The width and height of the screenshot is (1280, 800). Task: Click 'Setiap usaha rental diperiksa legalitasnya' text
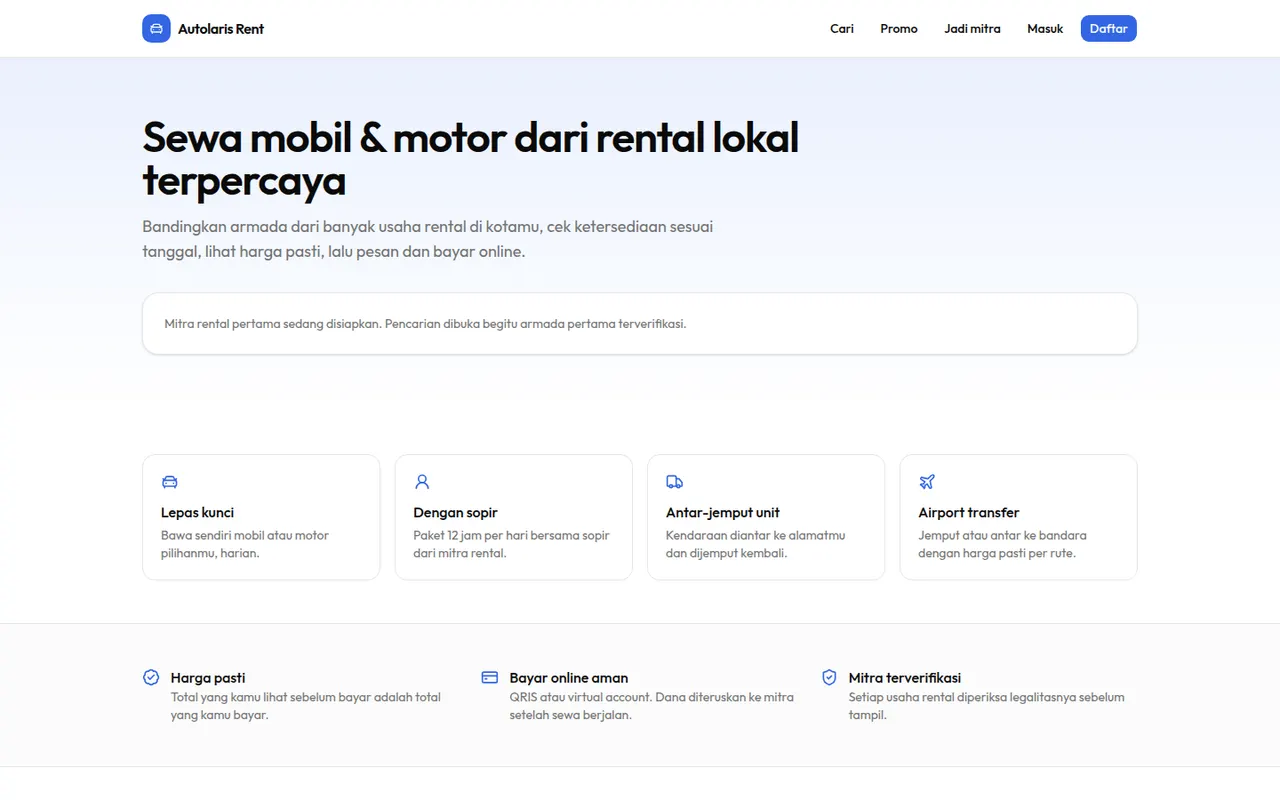coord(987,706)
